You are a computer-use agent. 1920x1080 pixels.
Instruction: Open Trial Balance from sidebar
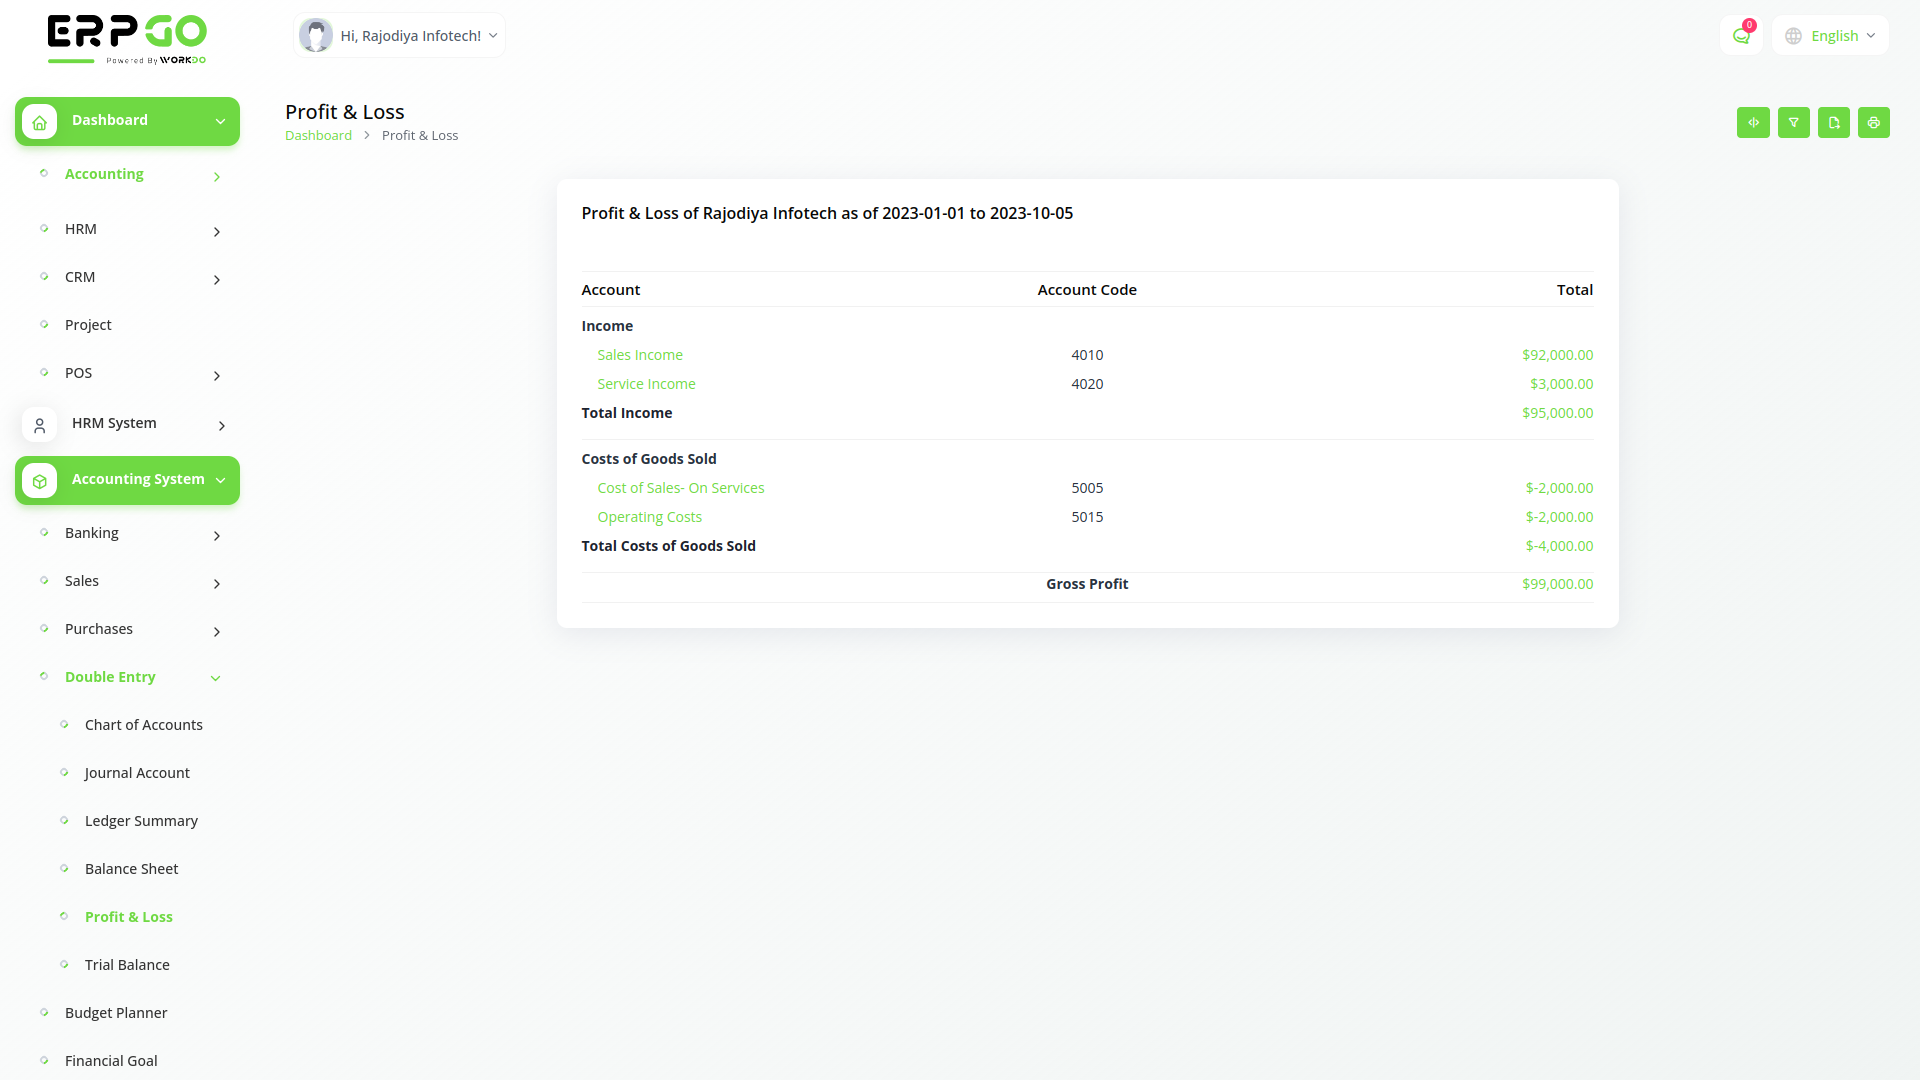click(127, 964)
